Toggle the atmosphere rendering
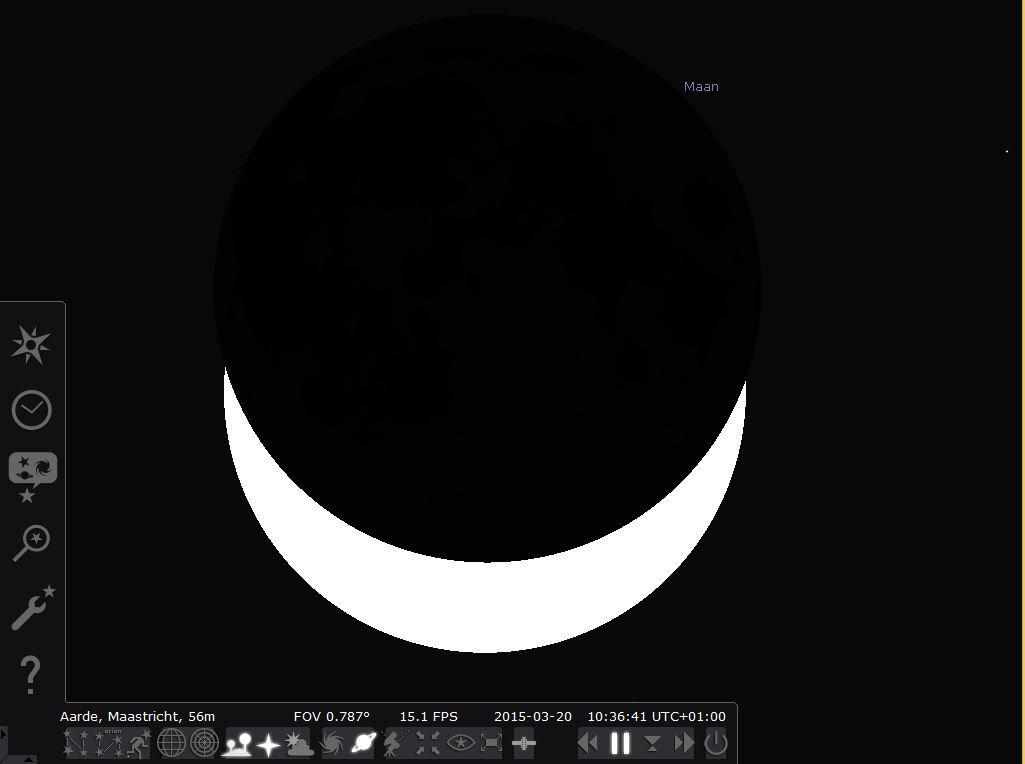 click(x=299, y=744)
